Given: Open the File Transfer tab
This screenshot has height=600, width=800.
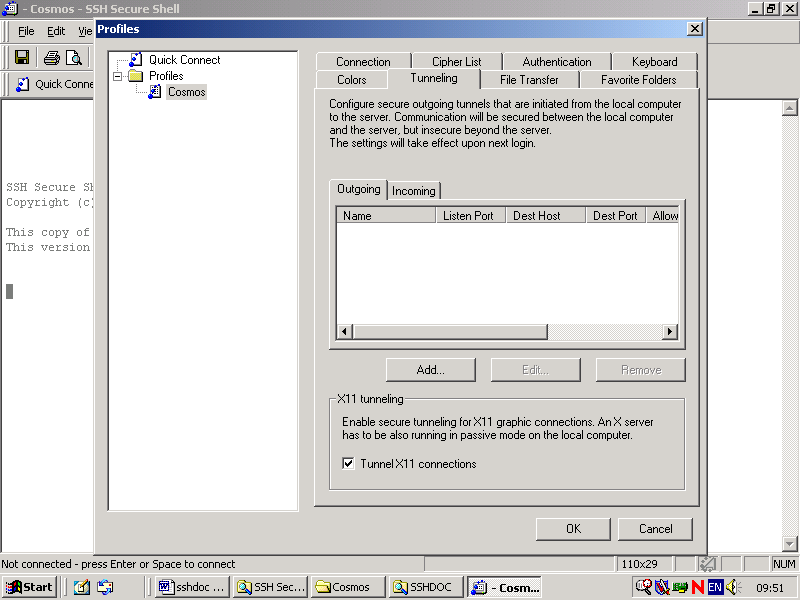Looking at the screenshot, I should (x=529, y=80).
